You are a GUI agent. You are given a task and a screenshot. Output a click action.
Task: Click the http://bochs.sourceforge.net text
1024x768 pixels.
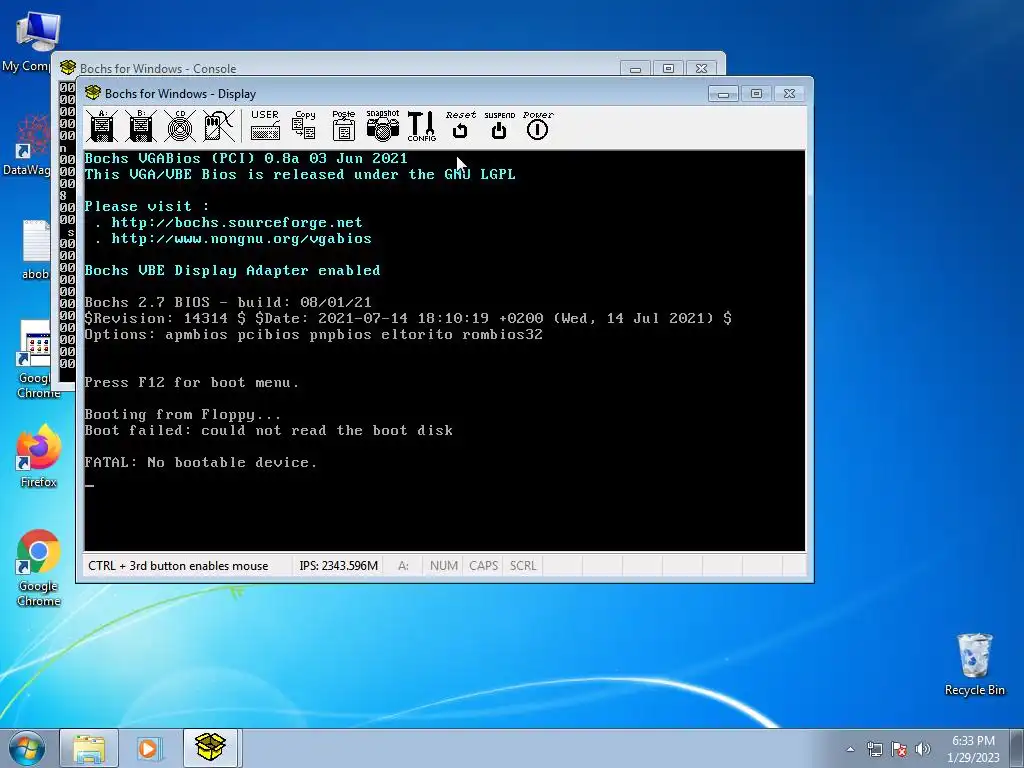click(237, 223)
